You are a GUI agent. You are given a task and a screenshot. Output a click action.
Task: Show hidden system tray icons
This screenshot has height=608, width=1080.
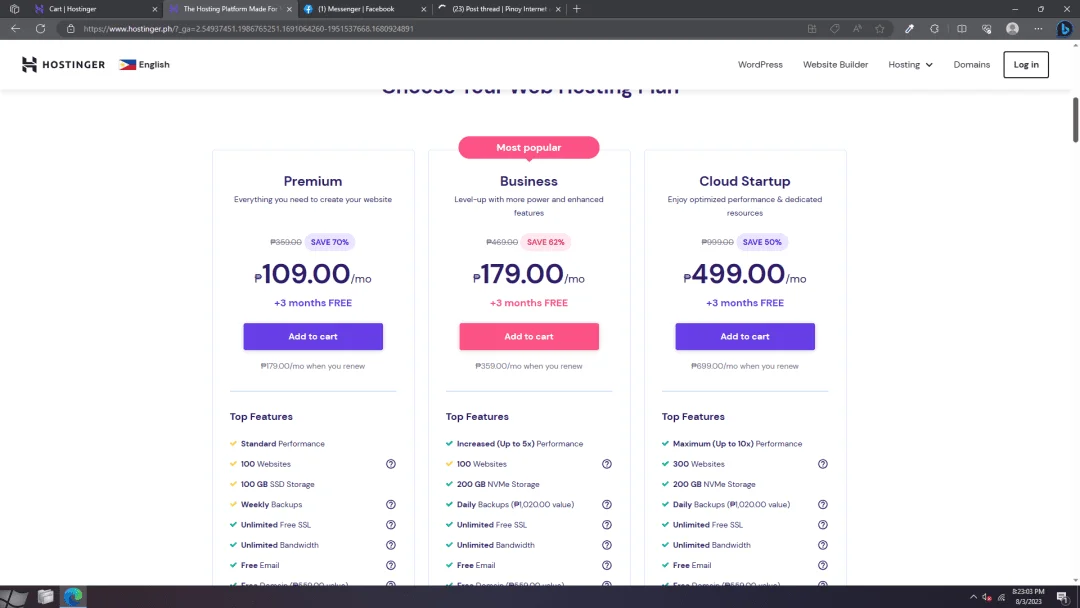(x=973, y=597)
